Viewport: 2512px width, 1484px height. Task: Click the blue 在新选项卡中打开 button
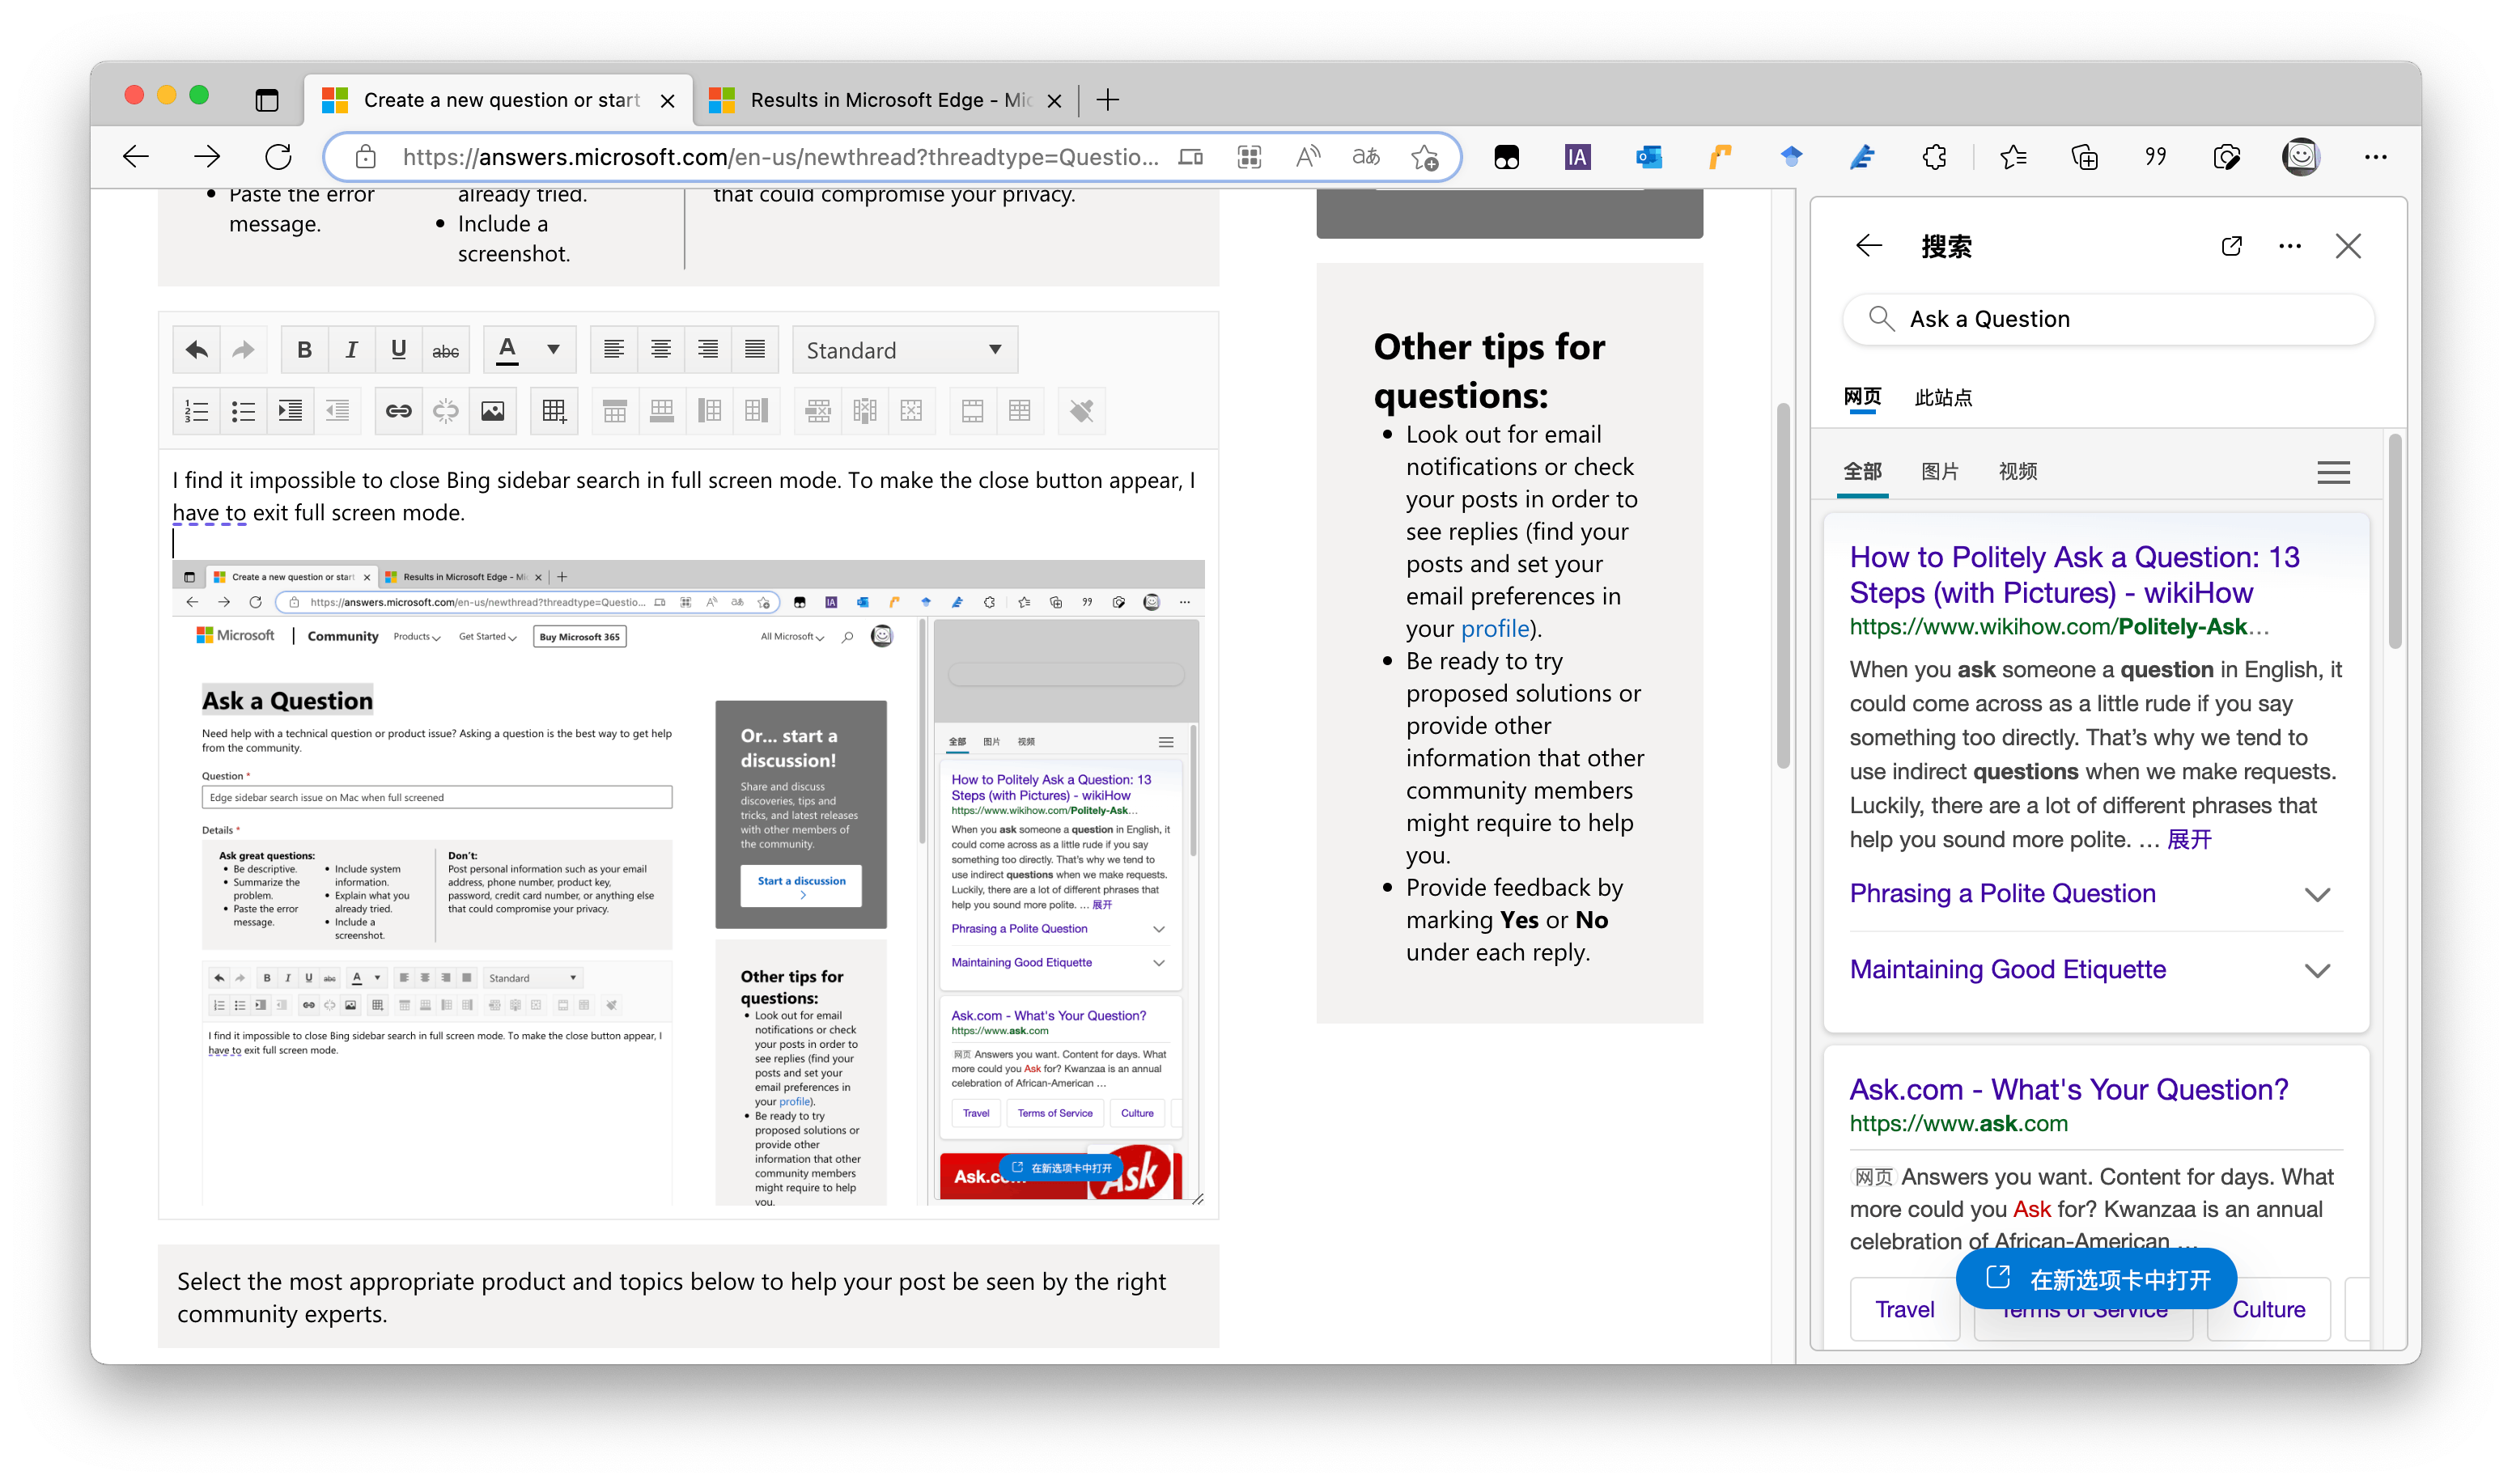click(2096, 1279)
